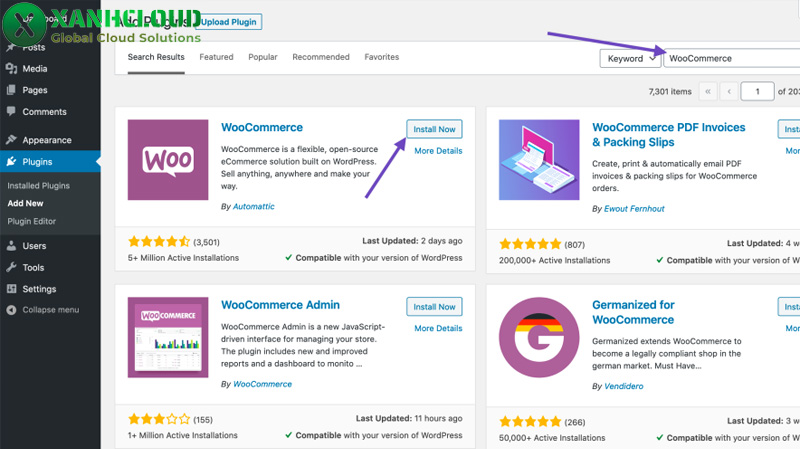Open More Details for WooCommerce plugin
This screenshot has width=800, height=449.
438,151
